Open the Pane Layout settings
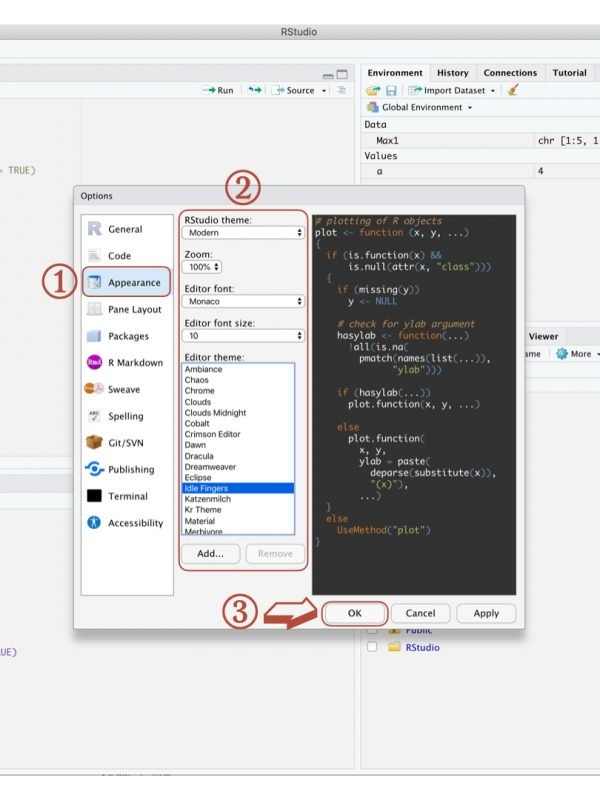The height and width of the screenshot is (800, 600). click(134, 310)
